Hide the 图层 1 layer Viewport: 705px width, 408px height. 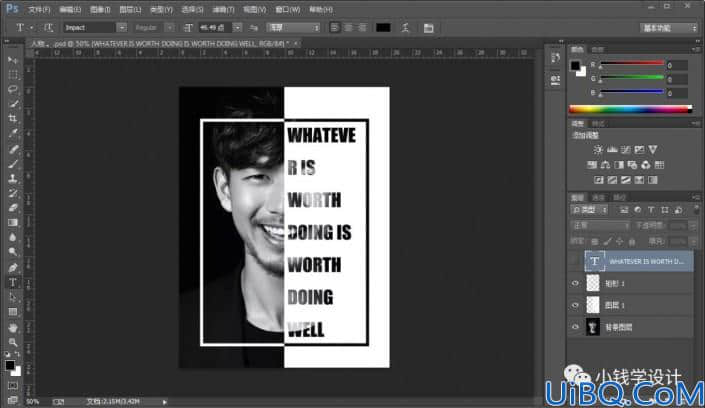click(x=575, y=305)
